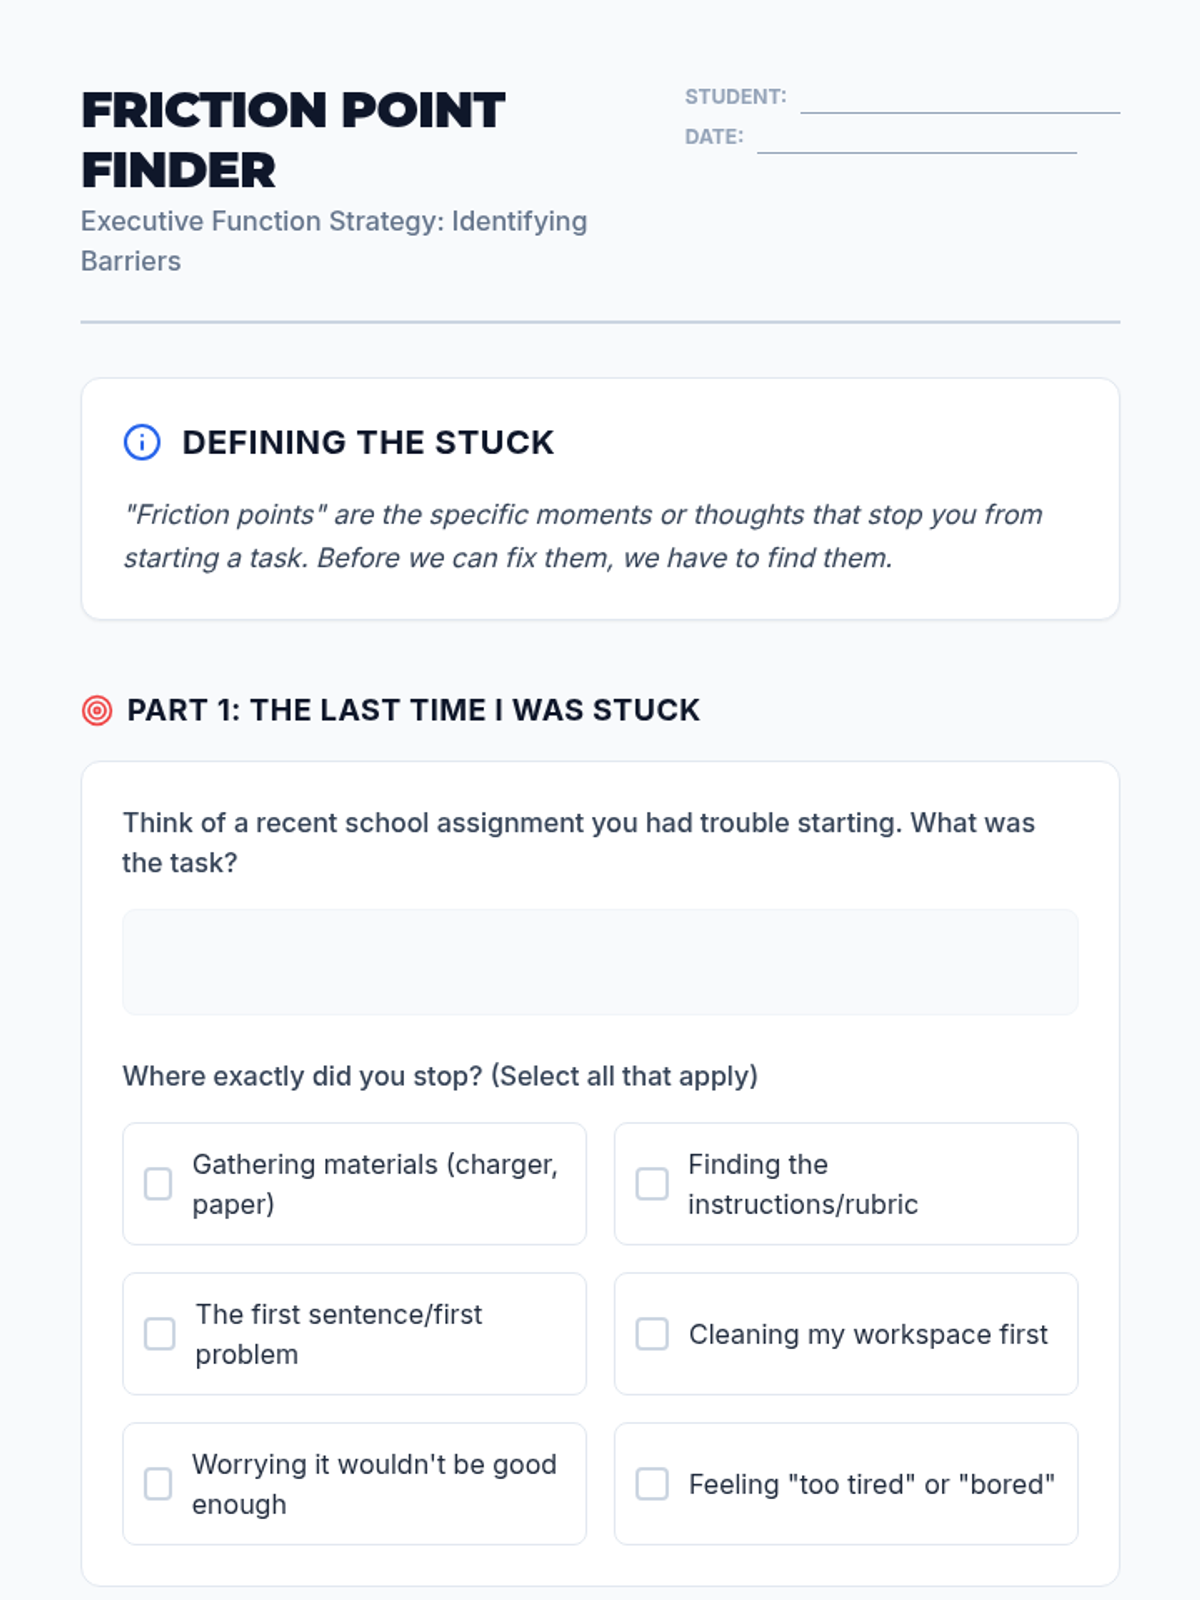Image resolution: width=1200 pixels, height=1600 pixels.
Task: Click the Date line field
Action: coord(916,140)
